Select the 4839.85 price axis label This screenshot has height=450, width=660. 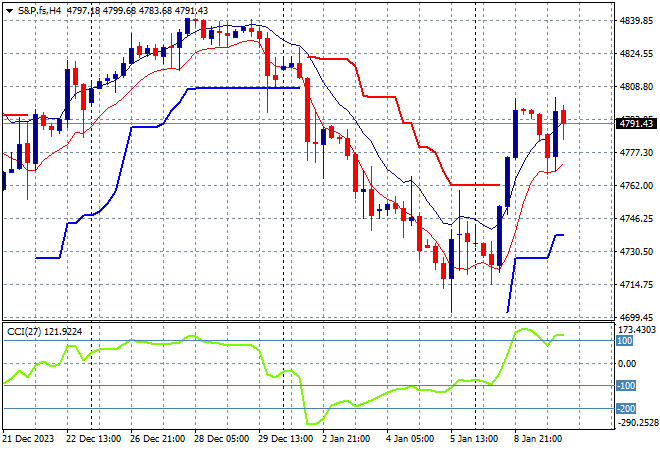pos(634,21)
